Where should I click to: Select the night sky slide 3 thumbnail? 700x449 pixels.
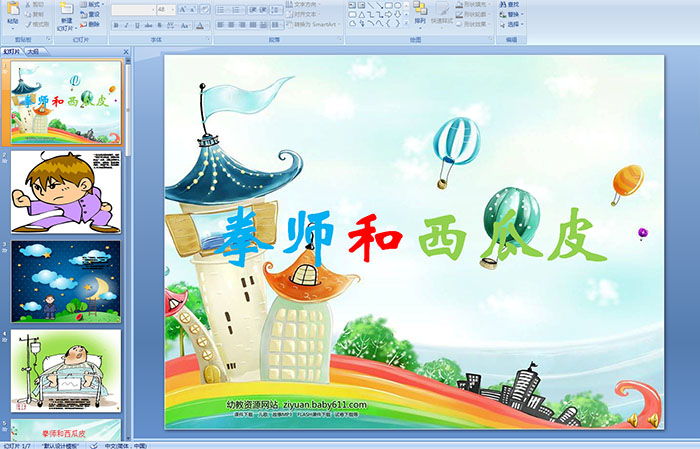(66, 281)
